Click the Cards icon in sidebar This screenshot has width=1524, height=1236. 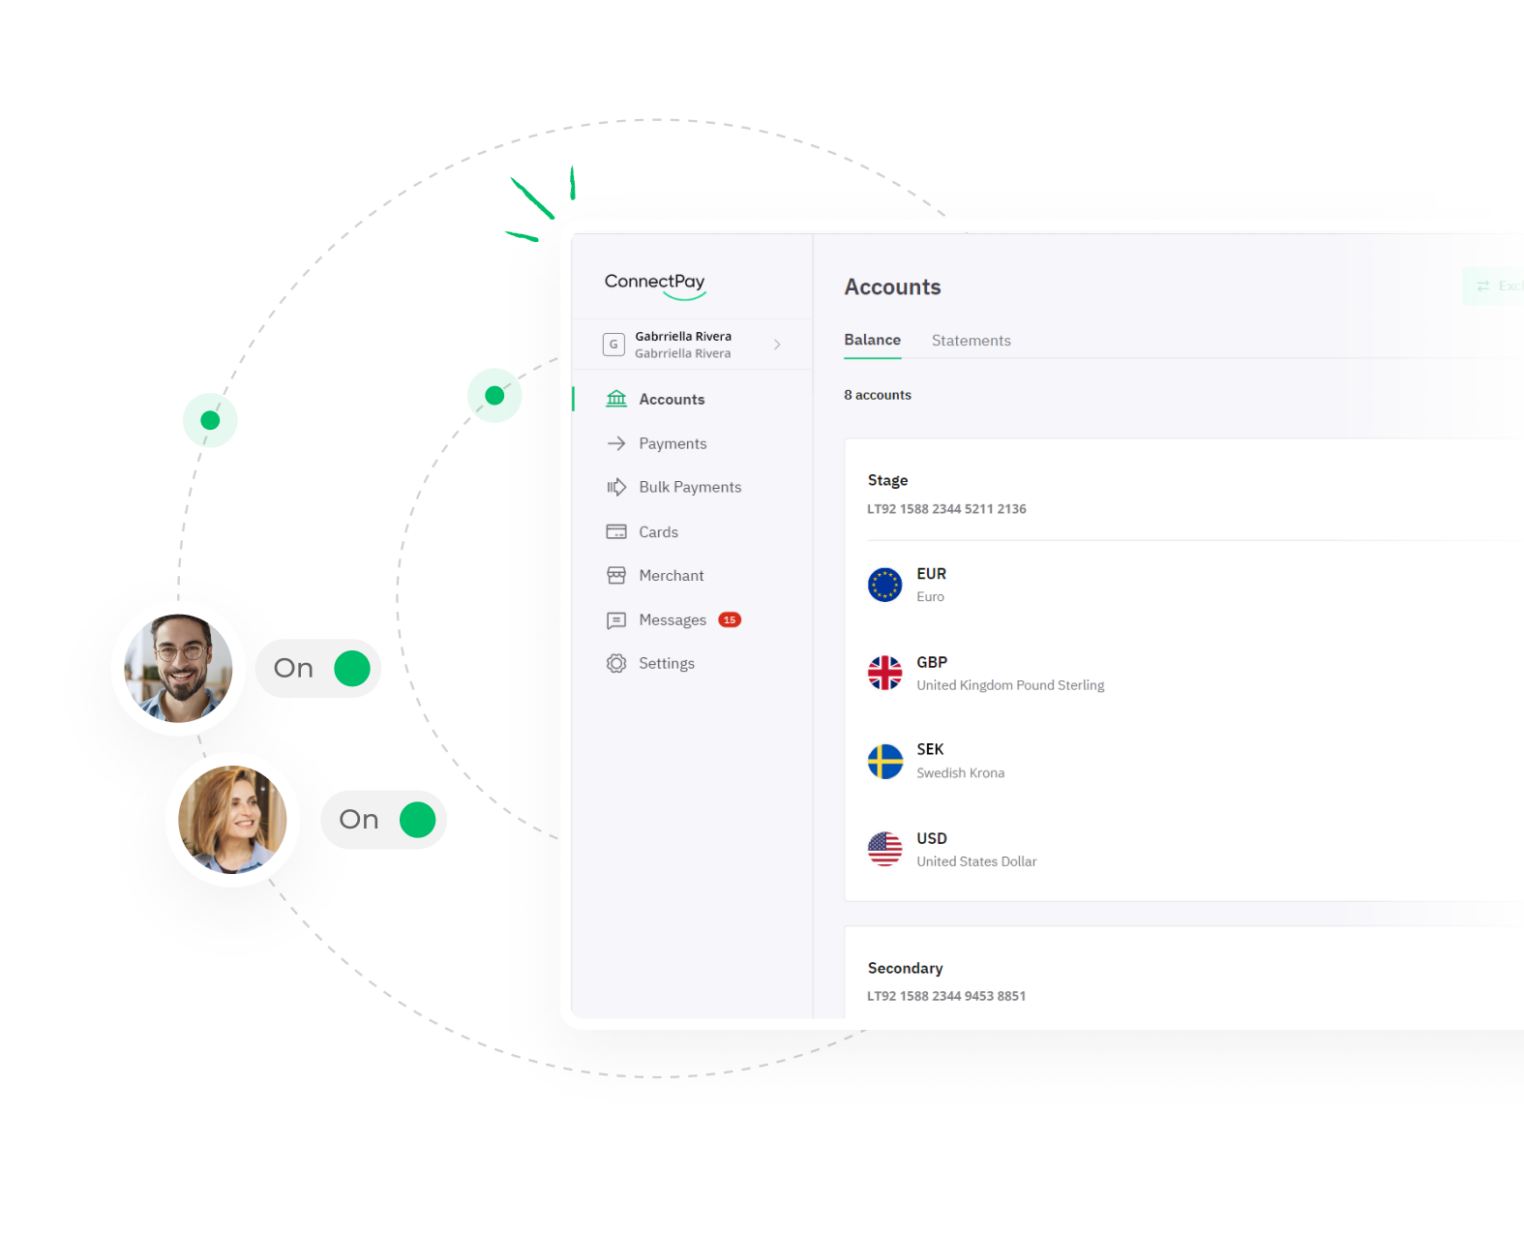coord(616,532)
